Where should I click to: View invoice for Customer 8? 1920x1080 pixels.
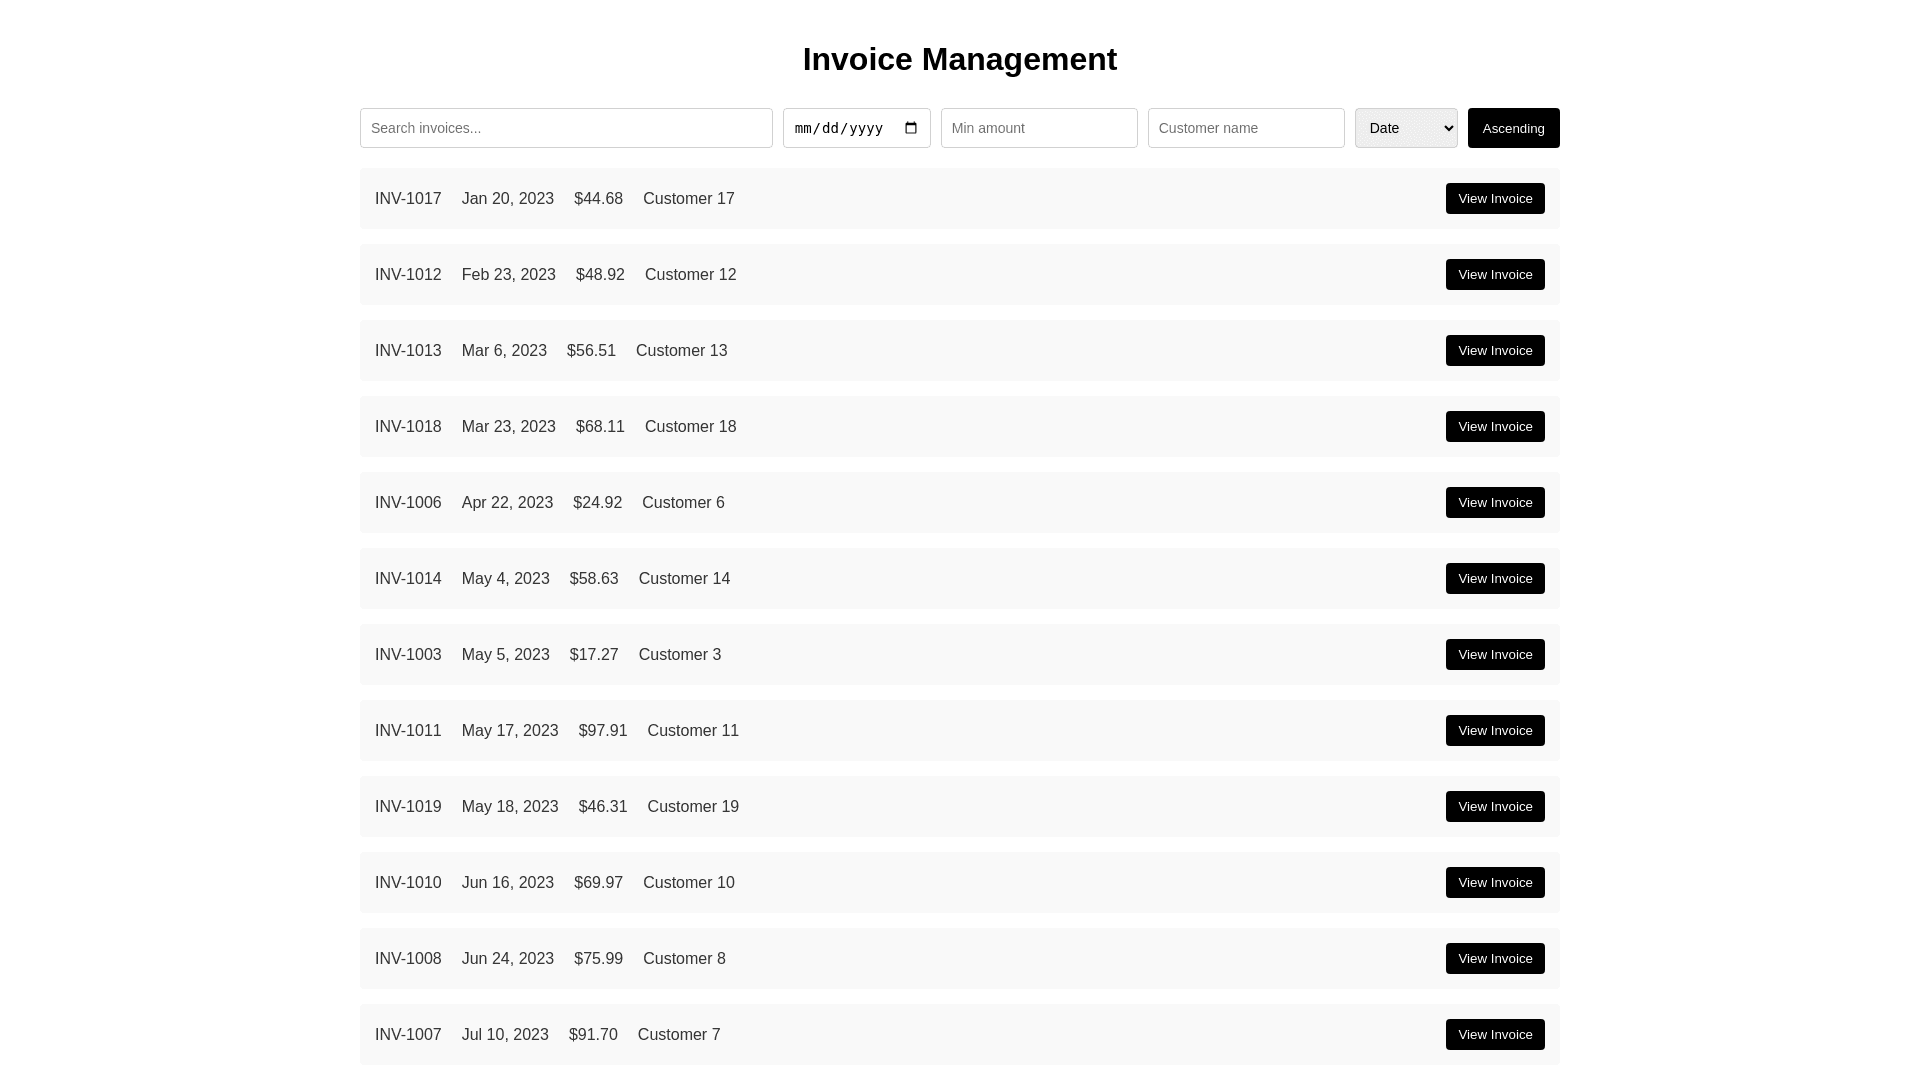coord(1494,959)
